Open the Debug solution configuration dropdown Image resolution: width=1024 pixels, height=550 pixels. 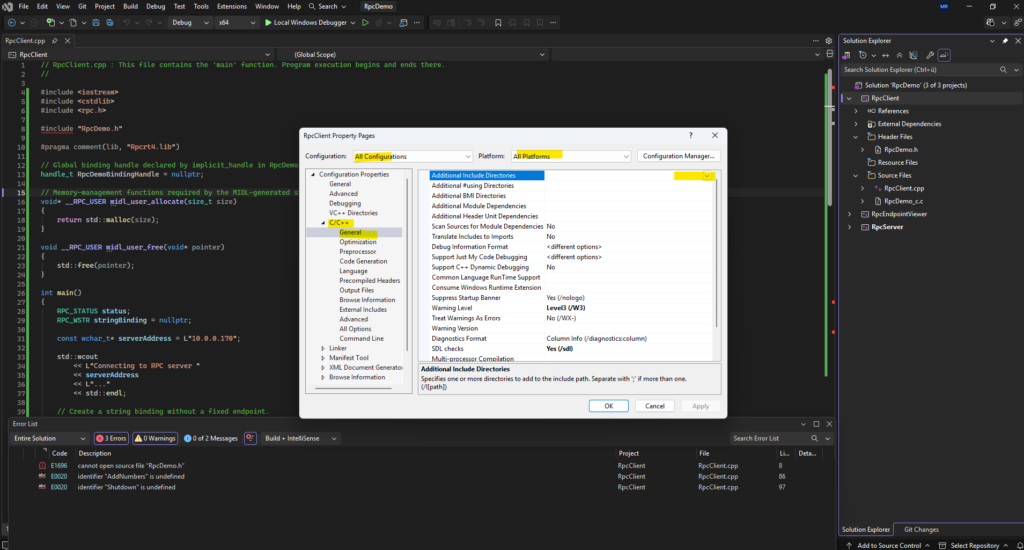tap(190, 22)
